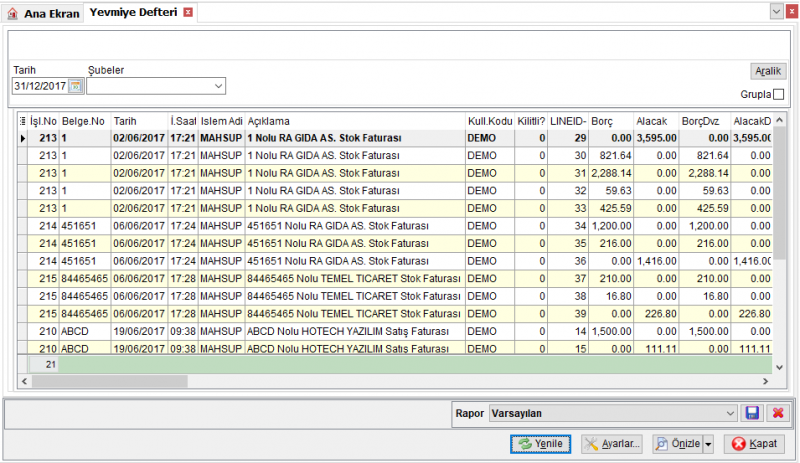This screenshot has width=800, height=463.
Task: Click the grid scroll right arrow
Action: 765,381
